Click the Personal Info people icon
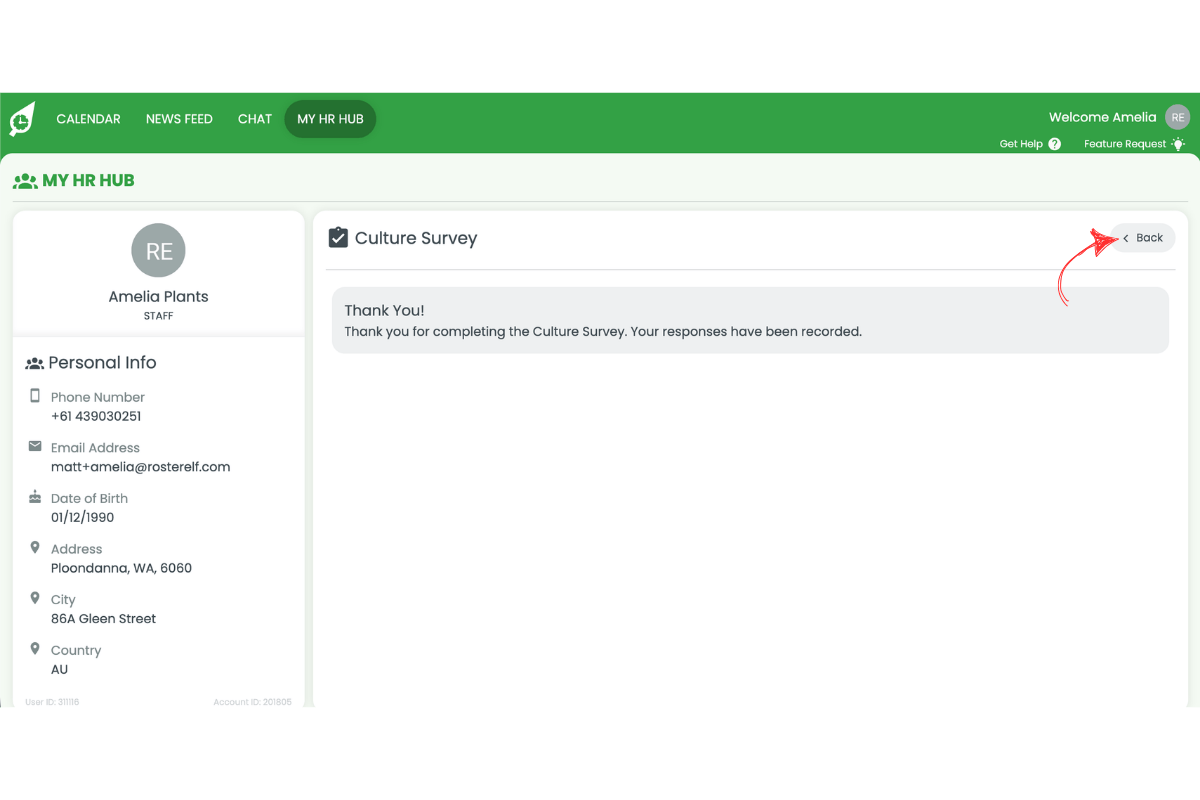 pos(35,363)
